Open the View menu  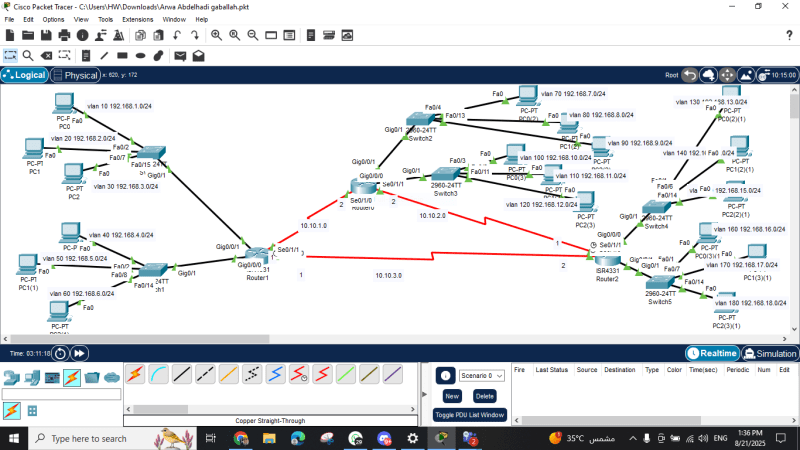[81, 19]
